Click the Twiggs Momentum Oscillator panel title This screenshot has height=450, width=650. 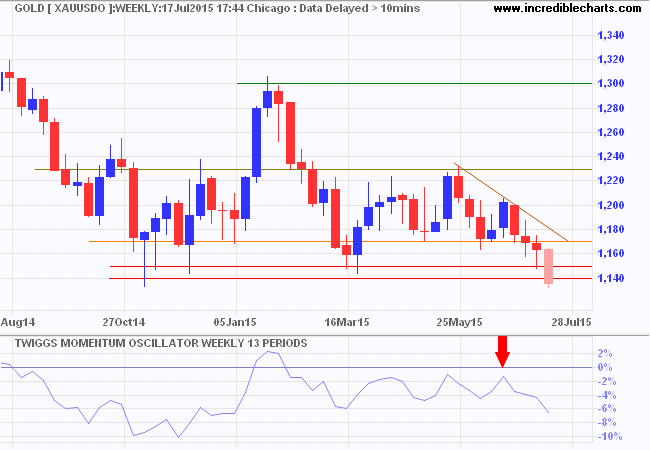pyautogui.click(x=161, y=343)
